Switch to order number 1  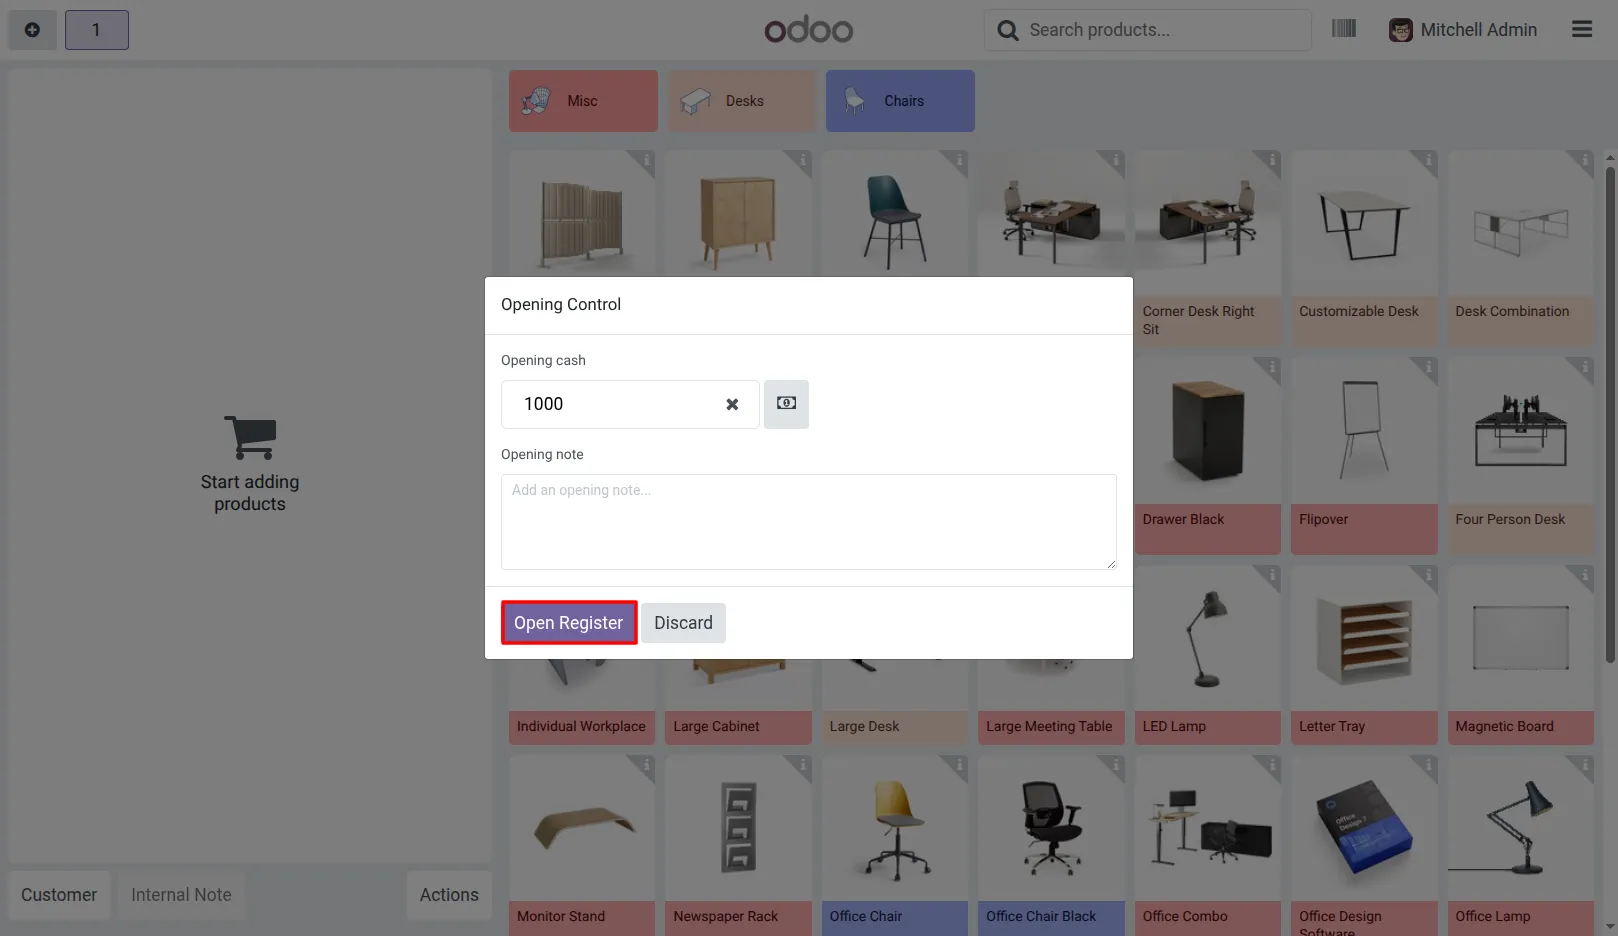point(97,30)
